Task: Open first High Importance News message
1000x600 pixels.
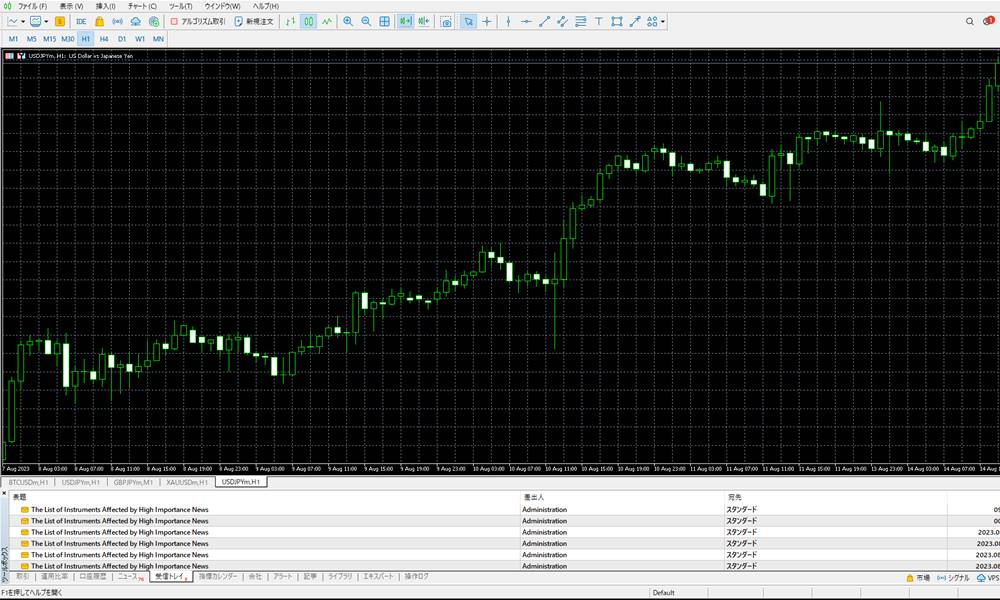Action: tap(119, 509)
